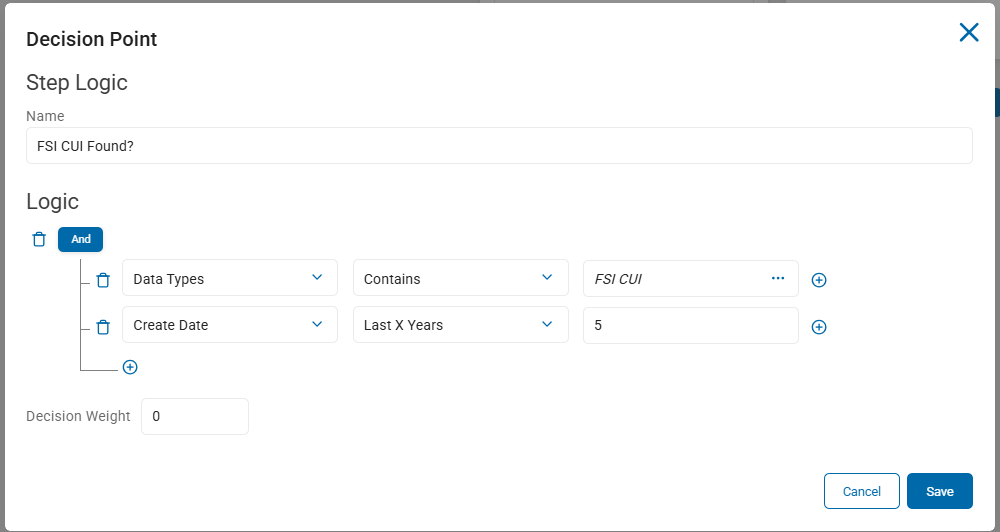Edit the years value field showing 5

pyautogui.click(x=691, y=325)
